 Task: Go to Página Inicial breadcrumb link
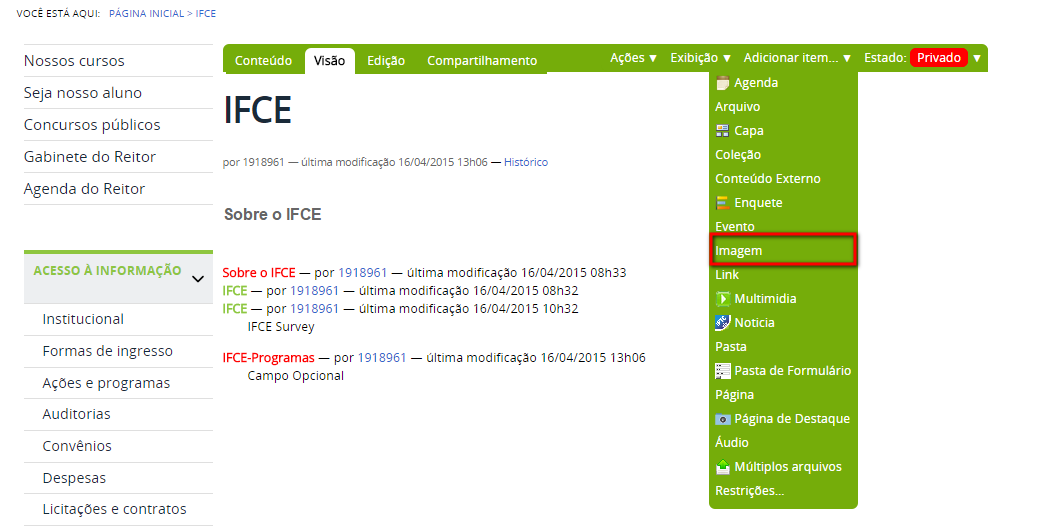coord(146,13)
